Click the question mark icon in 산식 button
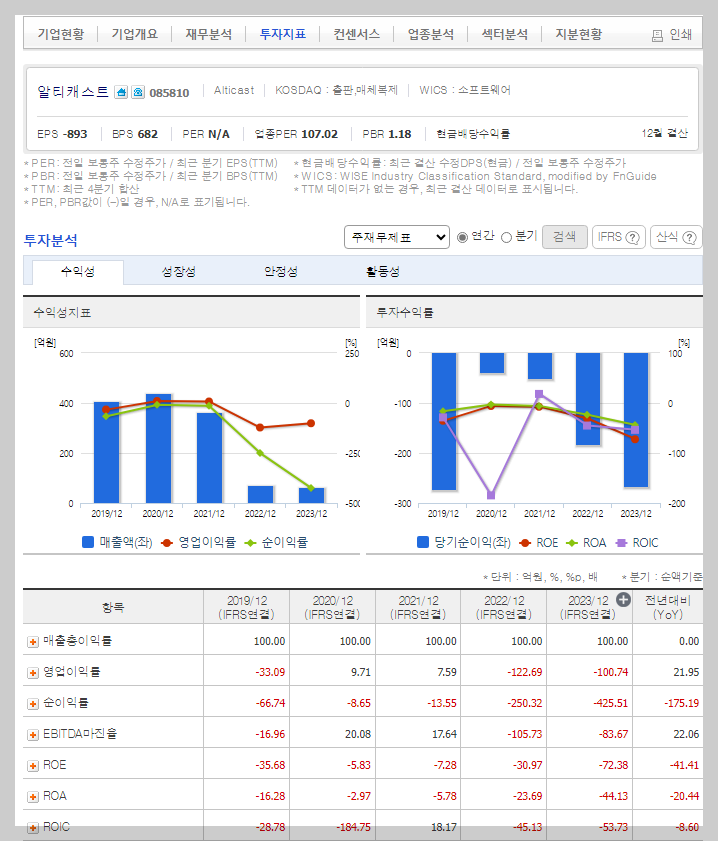The width and height of the screenshot is (718, 841). pyautogui.click(x=690, y=238)
